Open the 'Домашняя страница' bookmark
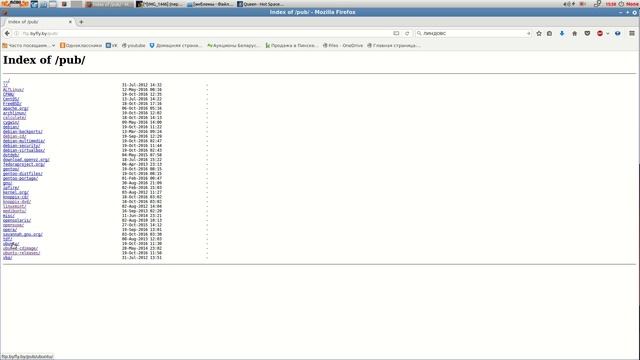The height and width of the screenshot is (360, 640). tap(176, 46)
